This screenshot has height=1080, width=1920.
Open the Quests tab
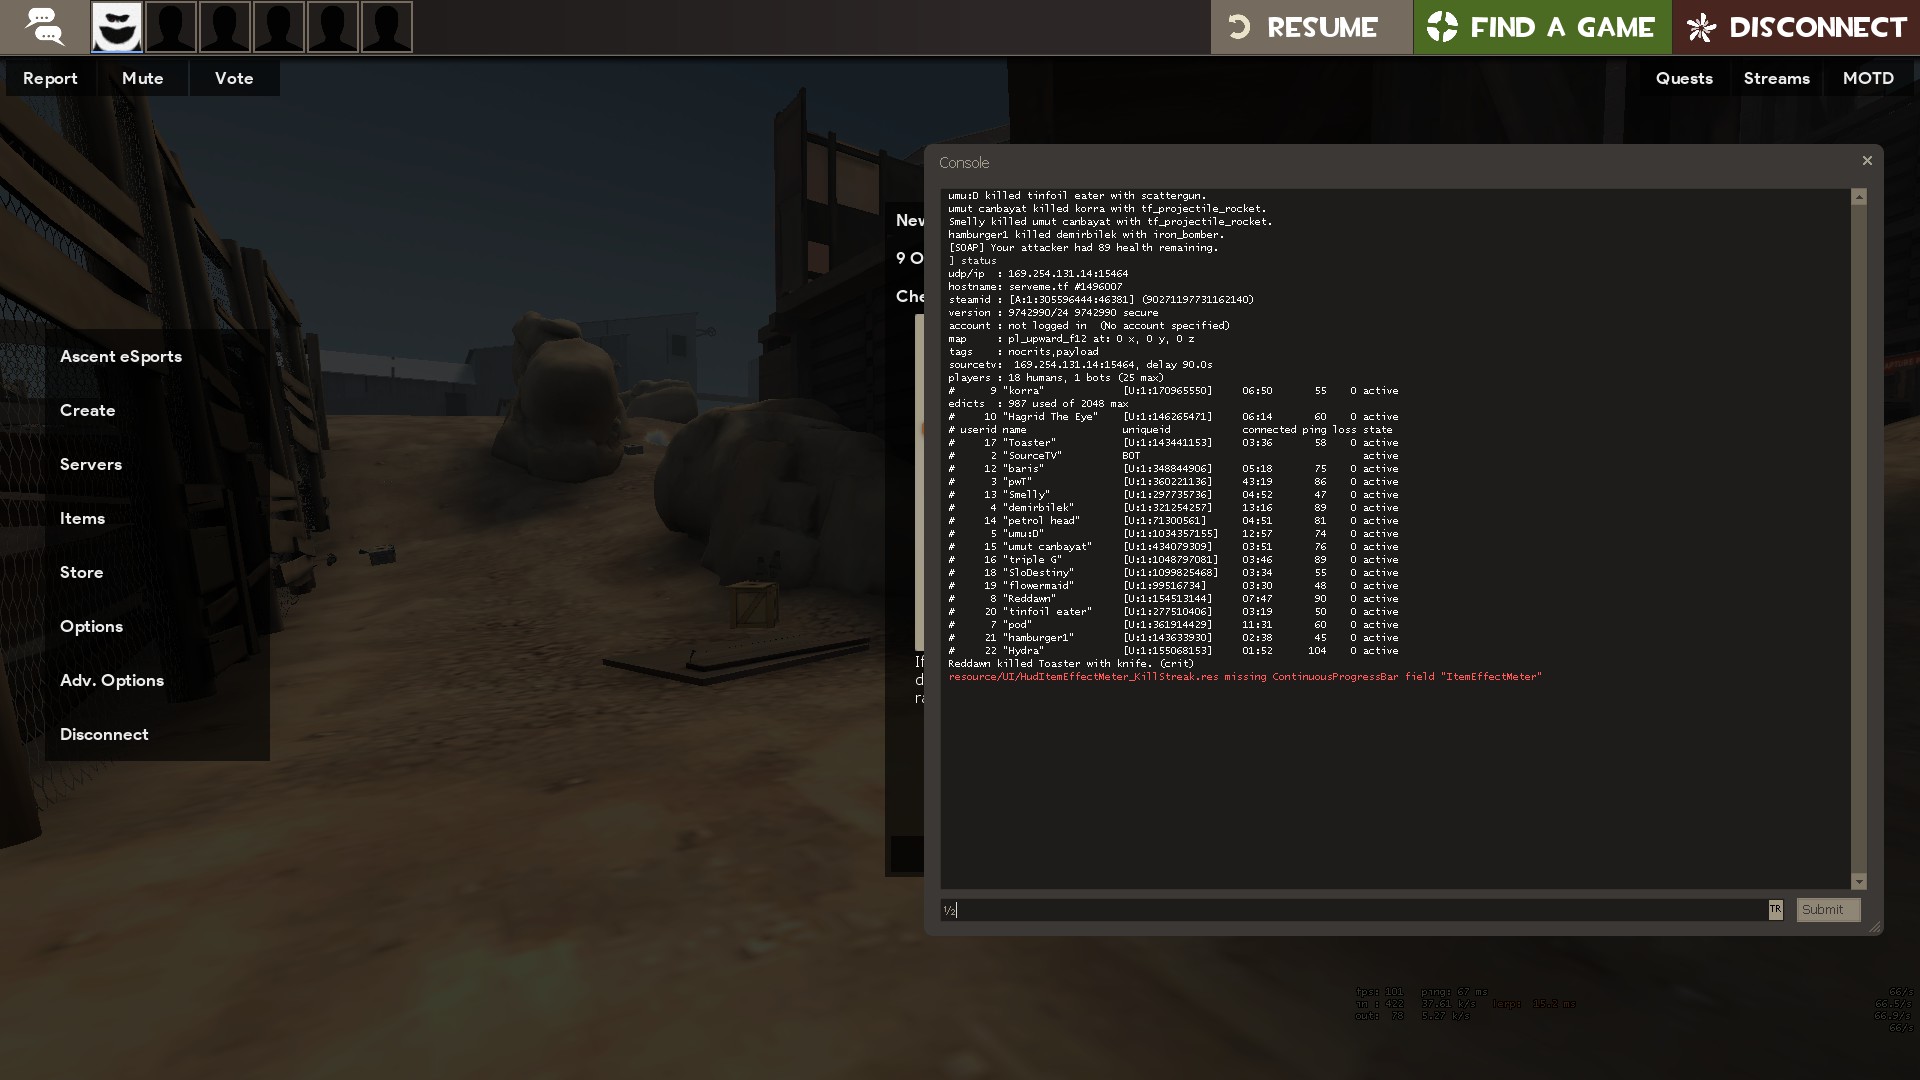[1684, 78]
